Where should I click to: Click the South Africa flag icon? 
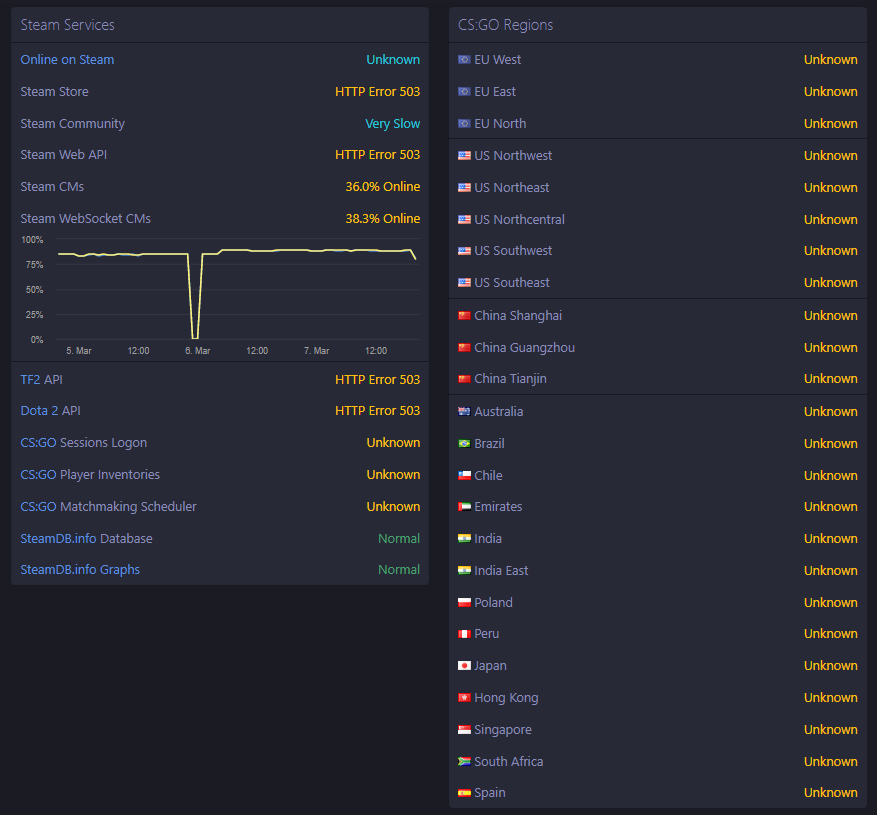point(464,761)
